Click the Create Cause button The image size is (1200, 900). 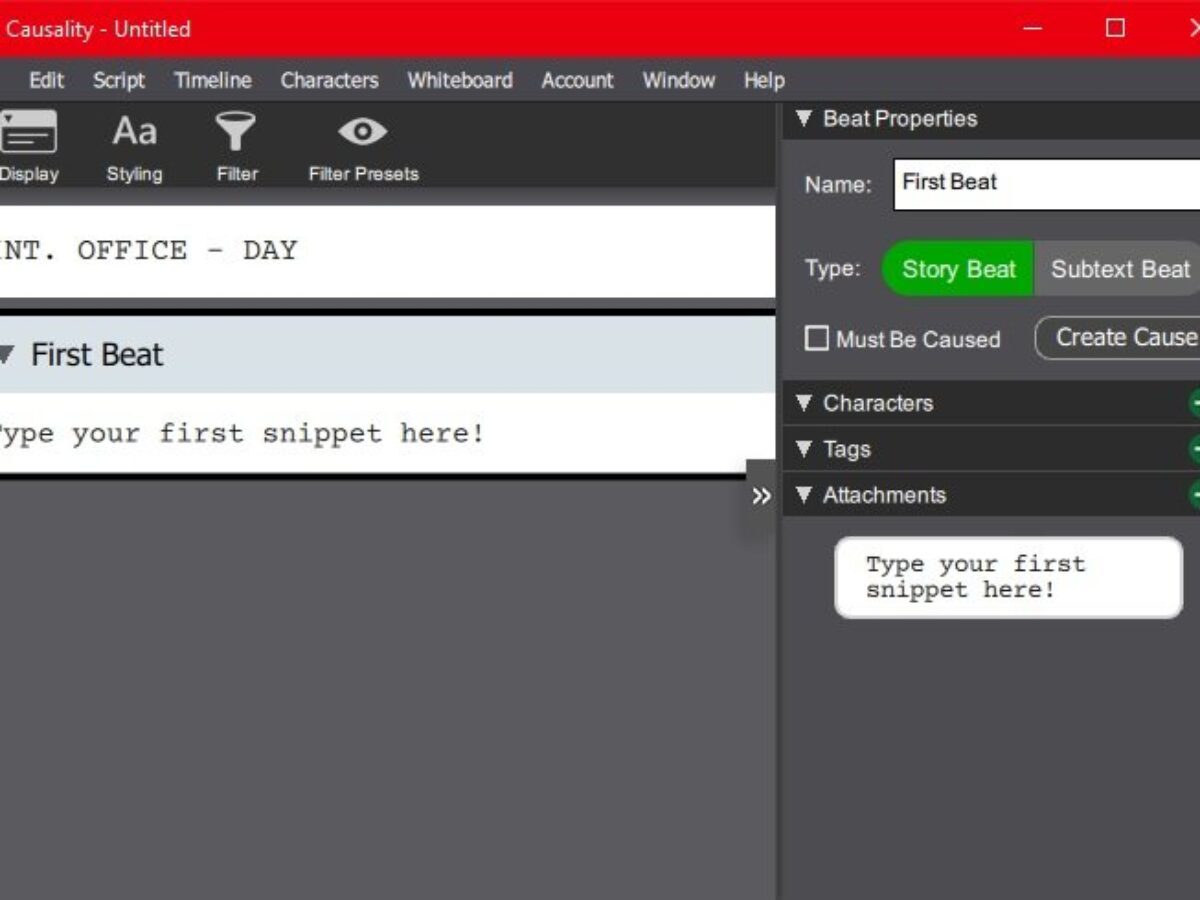[1120, 338]
